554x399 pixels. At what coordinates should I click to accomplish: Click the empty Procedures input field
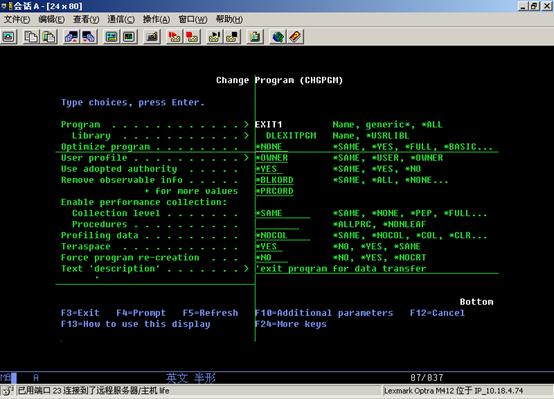pyautogui.click(x=277, y=224)
